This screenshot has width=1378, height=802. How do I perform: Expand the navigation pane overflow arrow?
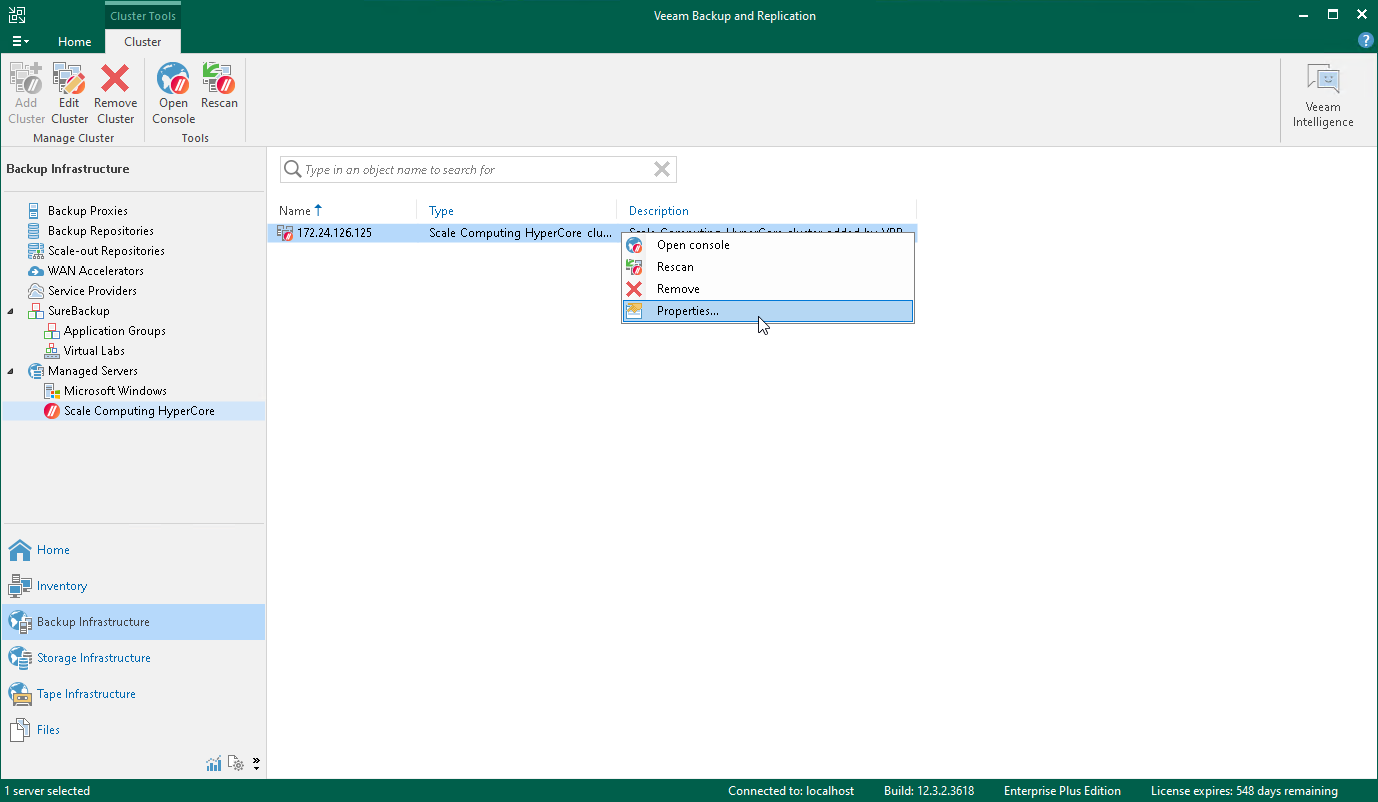(256, 764)
